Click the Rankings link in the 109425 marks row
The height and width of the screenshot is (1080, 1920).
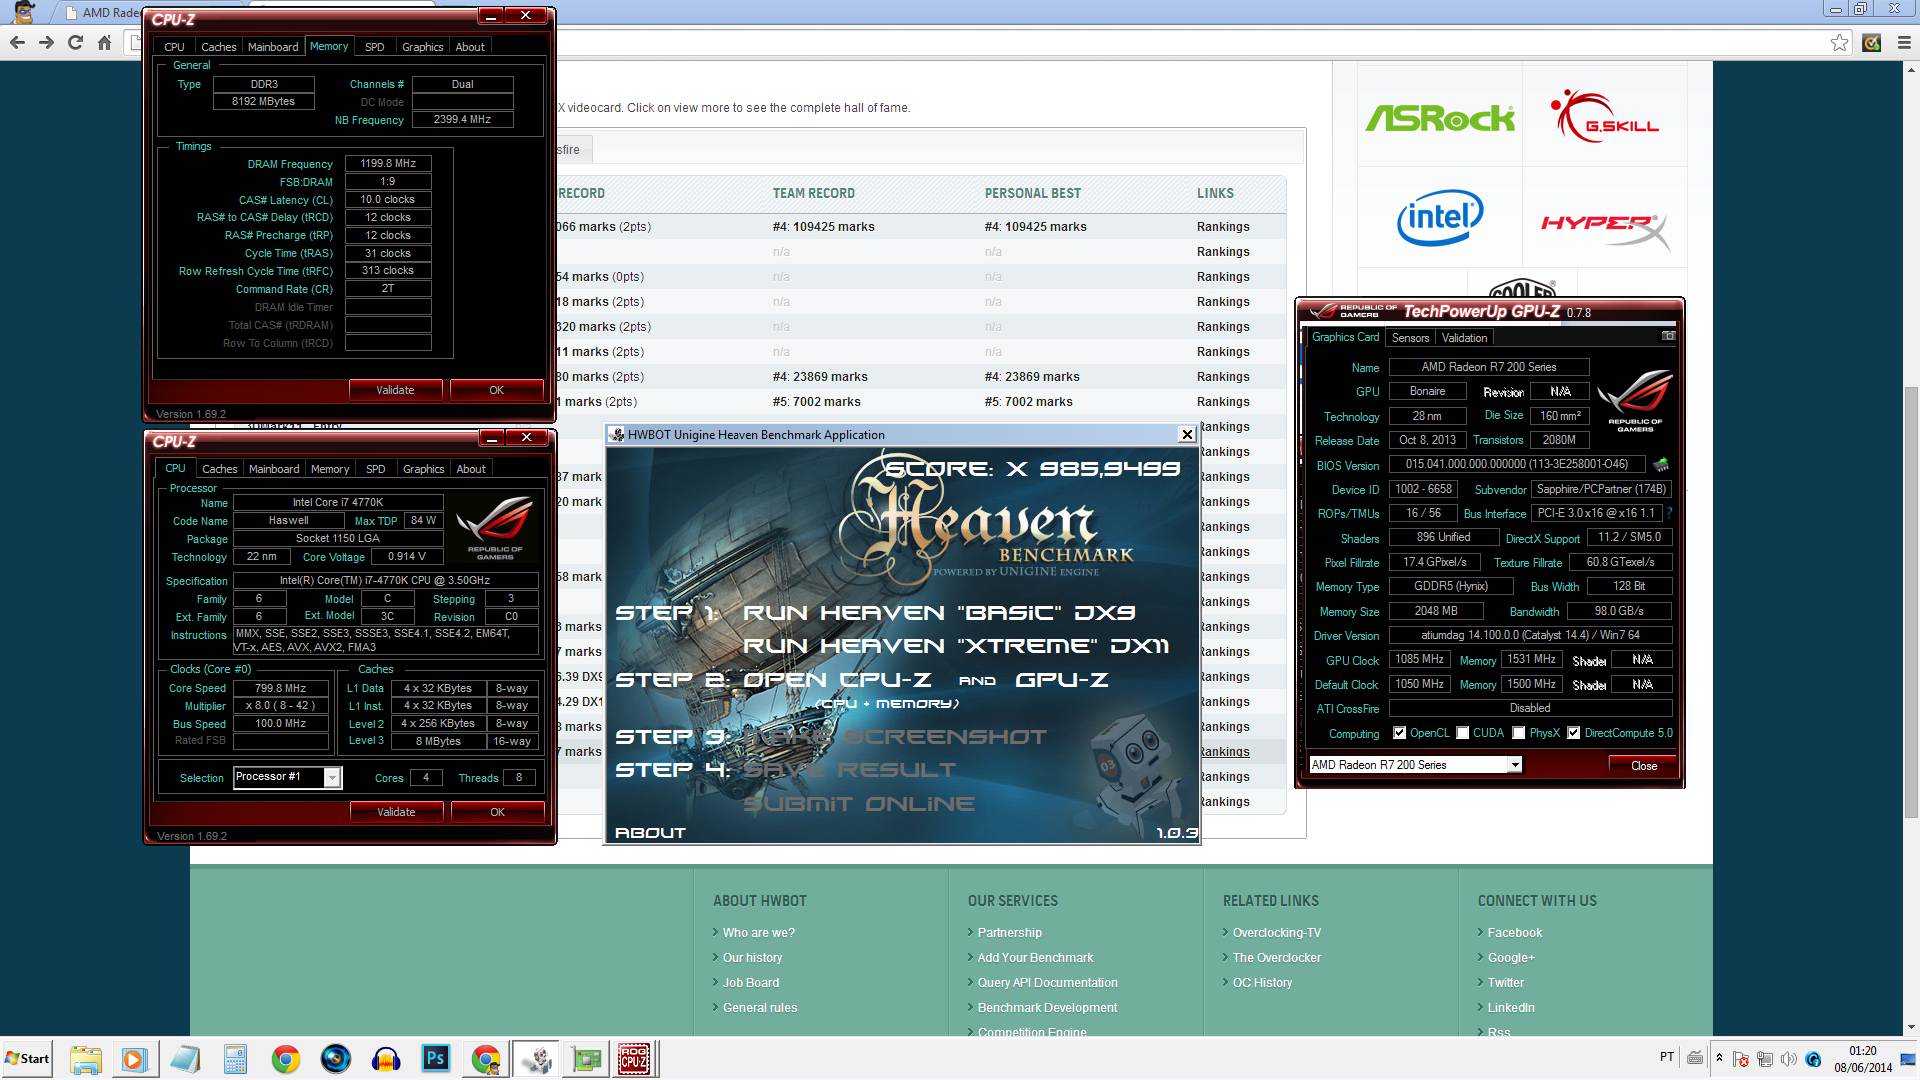click(x=1223, y=227)
